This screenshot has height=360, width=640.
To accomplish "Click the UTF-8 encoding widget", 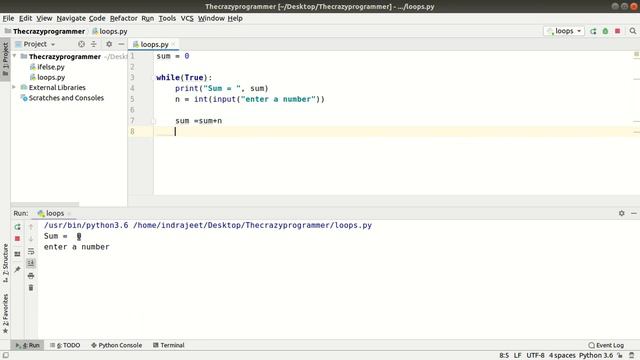I will point(535,356).
